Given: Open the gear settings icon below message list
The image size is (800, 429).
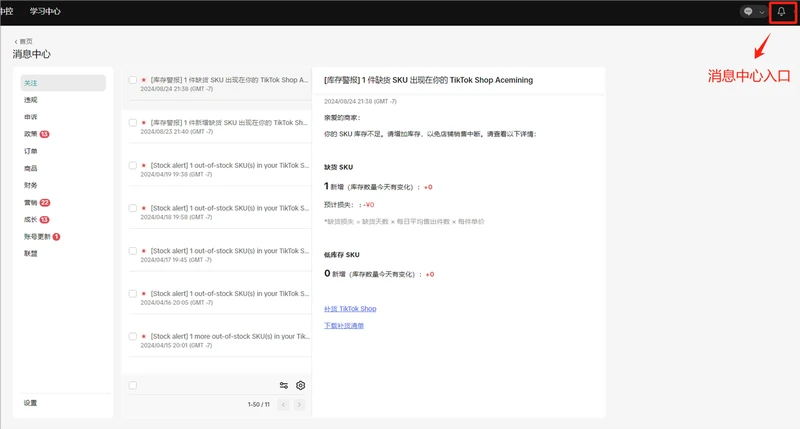Looking at the screenshot, I should tap(300, 385).
